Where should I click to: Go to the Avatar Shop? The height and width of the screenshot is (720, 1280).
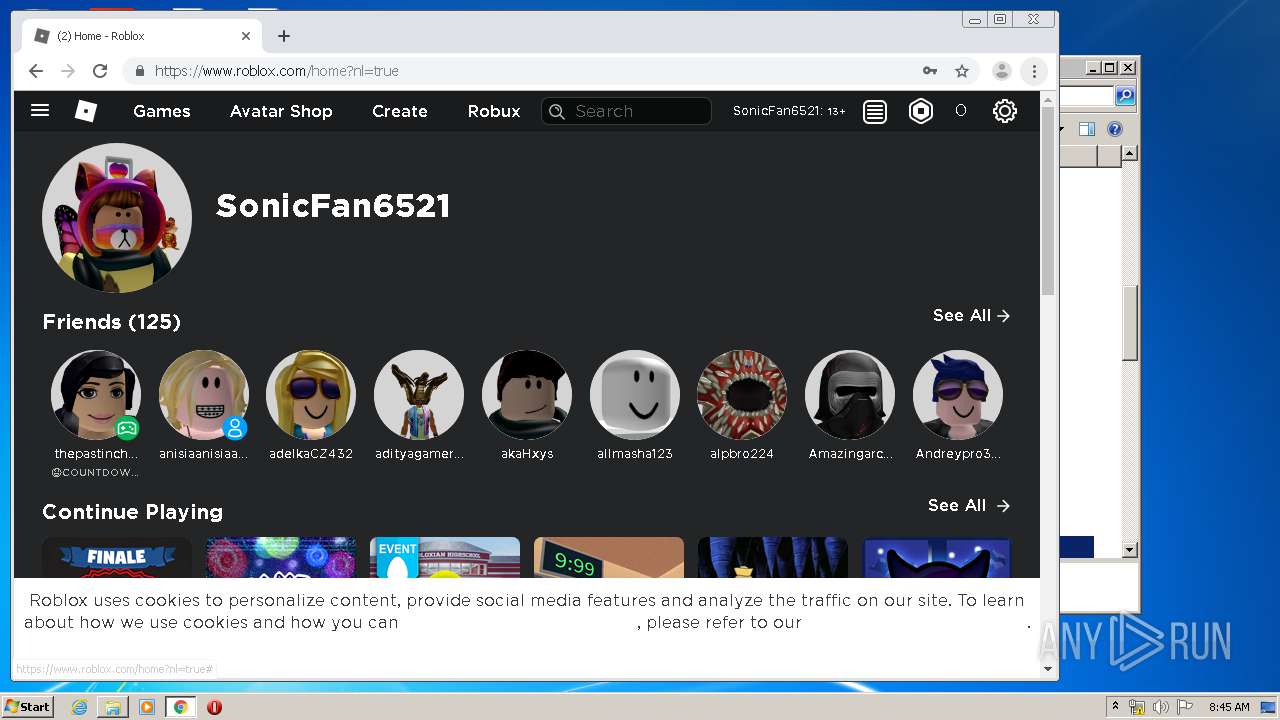pyautogui.click(x=281, y=111)
